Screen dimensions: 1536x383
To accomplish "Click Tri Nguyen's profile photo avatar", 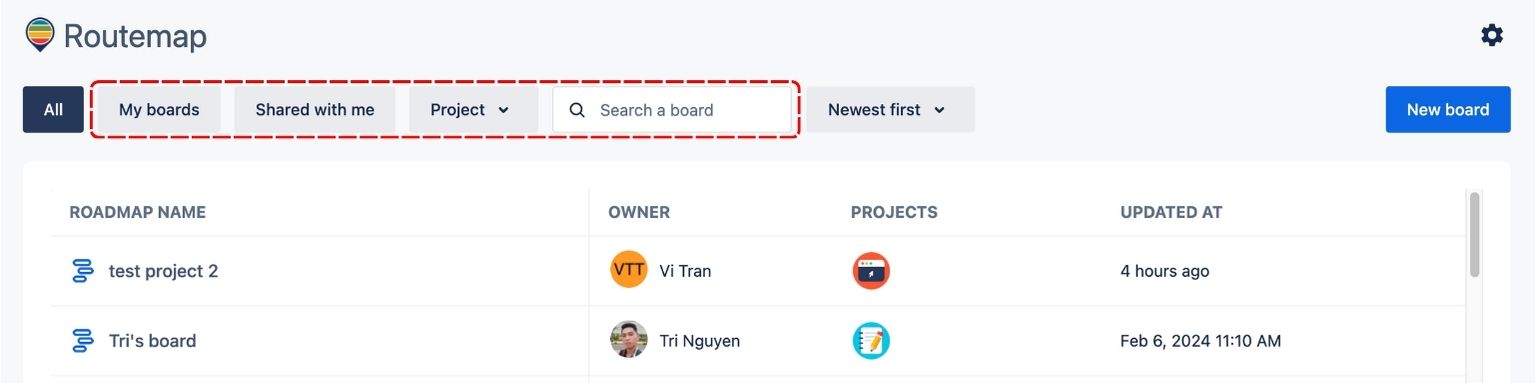I will 629,340.
